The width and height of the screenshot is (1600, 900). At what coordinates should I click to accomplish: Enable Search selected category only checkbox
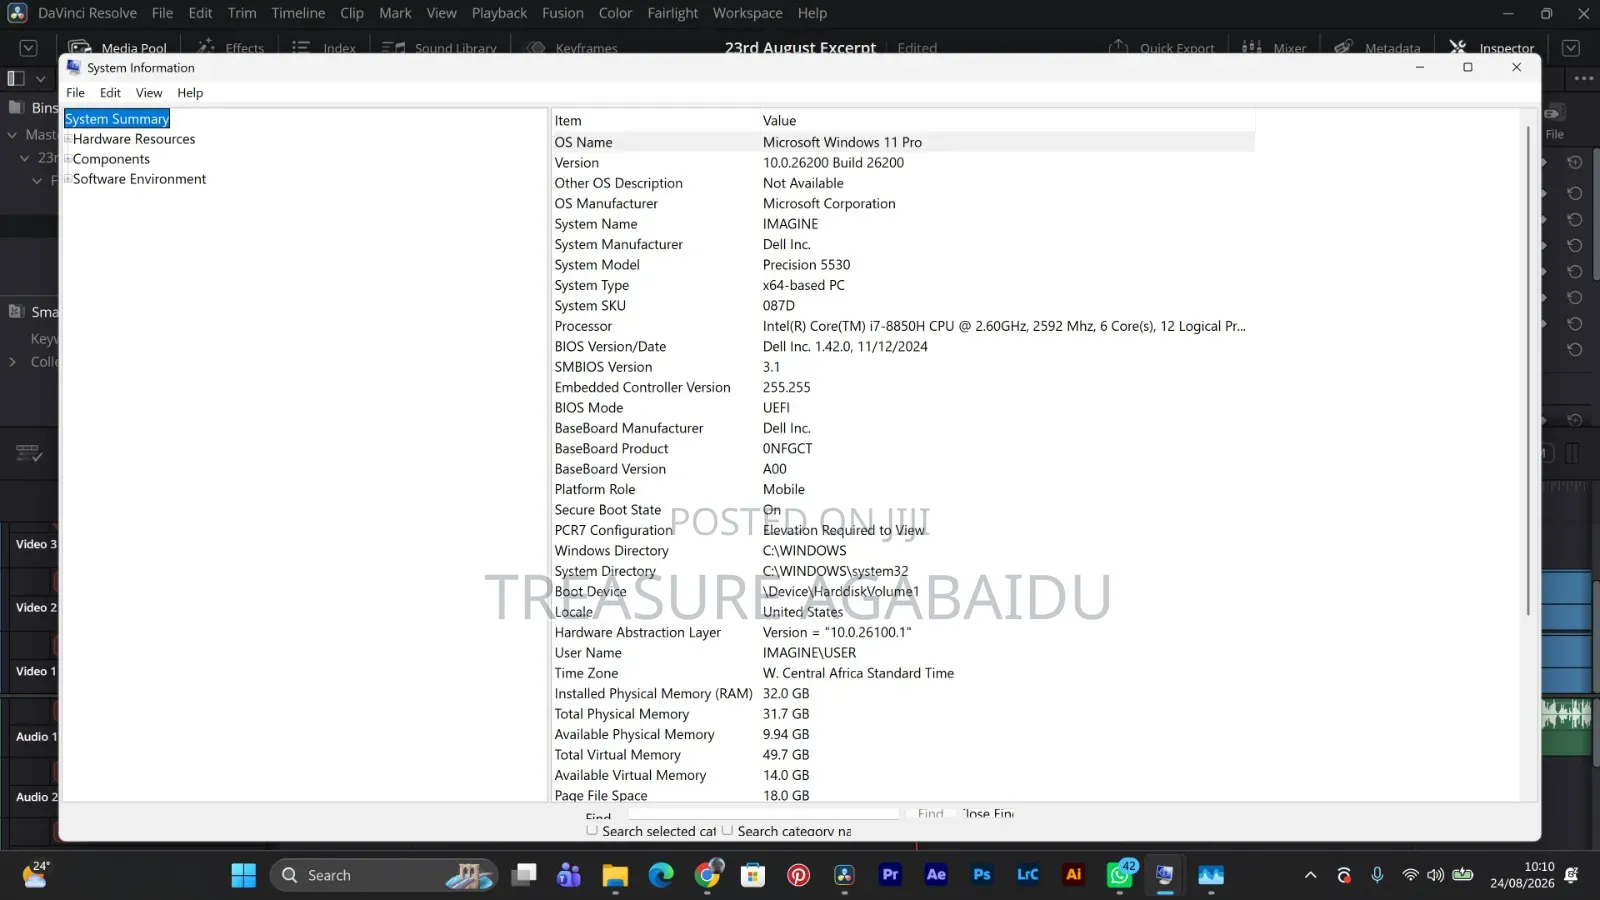tap(592, 830)
